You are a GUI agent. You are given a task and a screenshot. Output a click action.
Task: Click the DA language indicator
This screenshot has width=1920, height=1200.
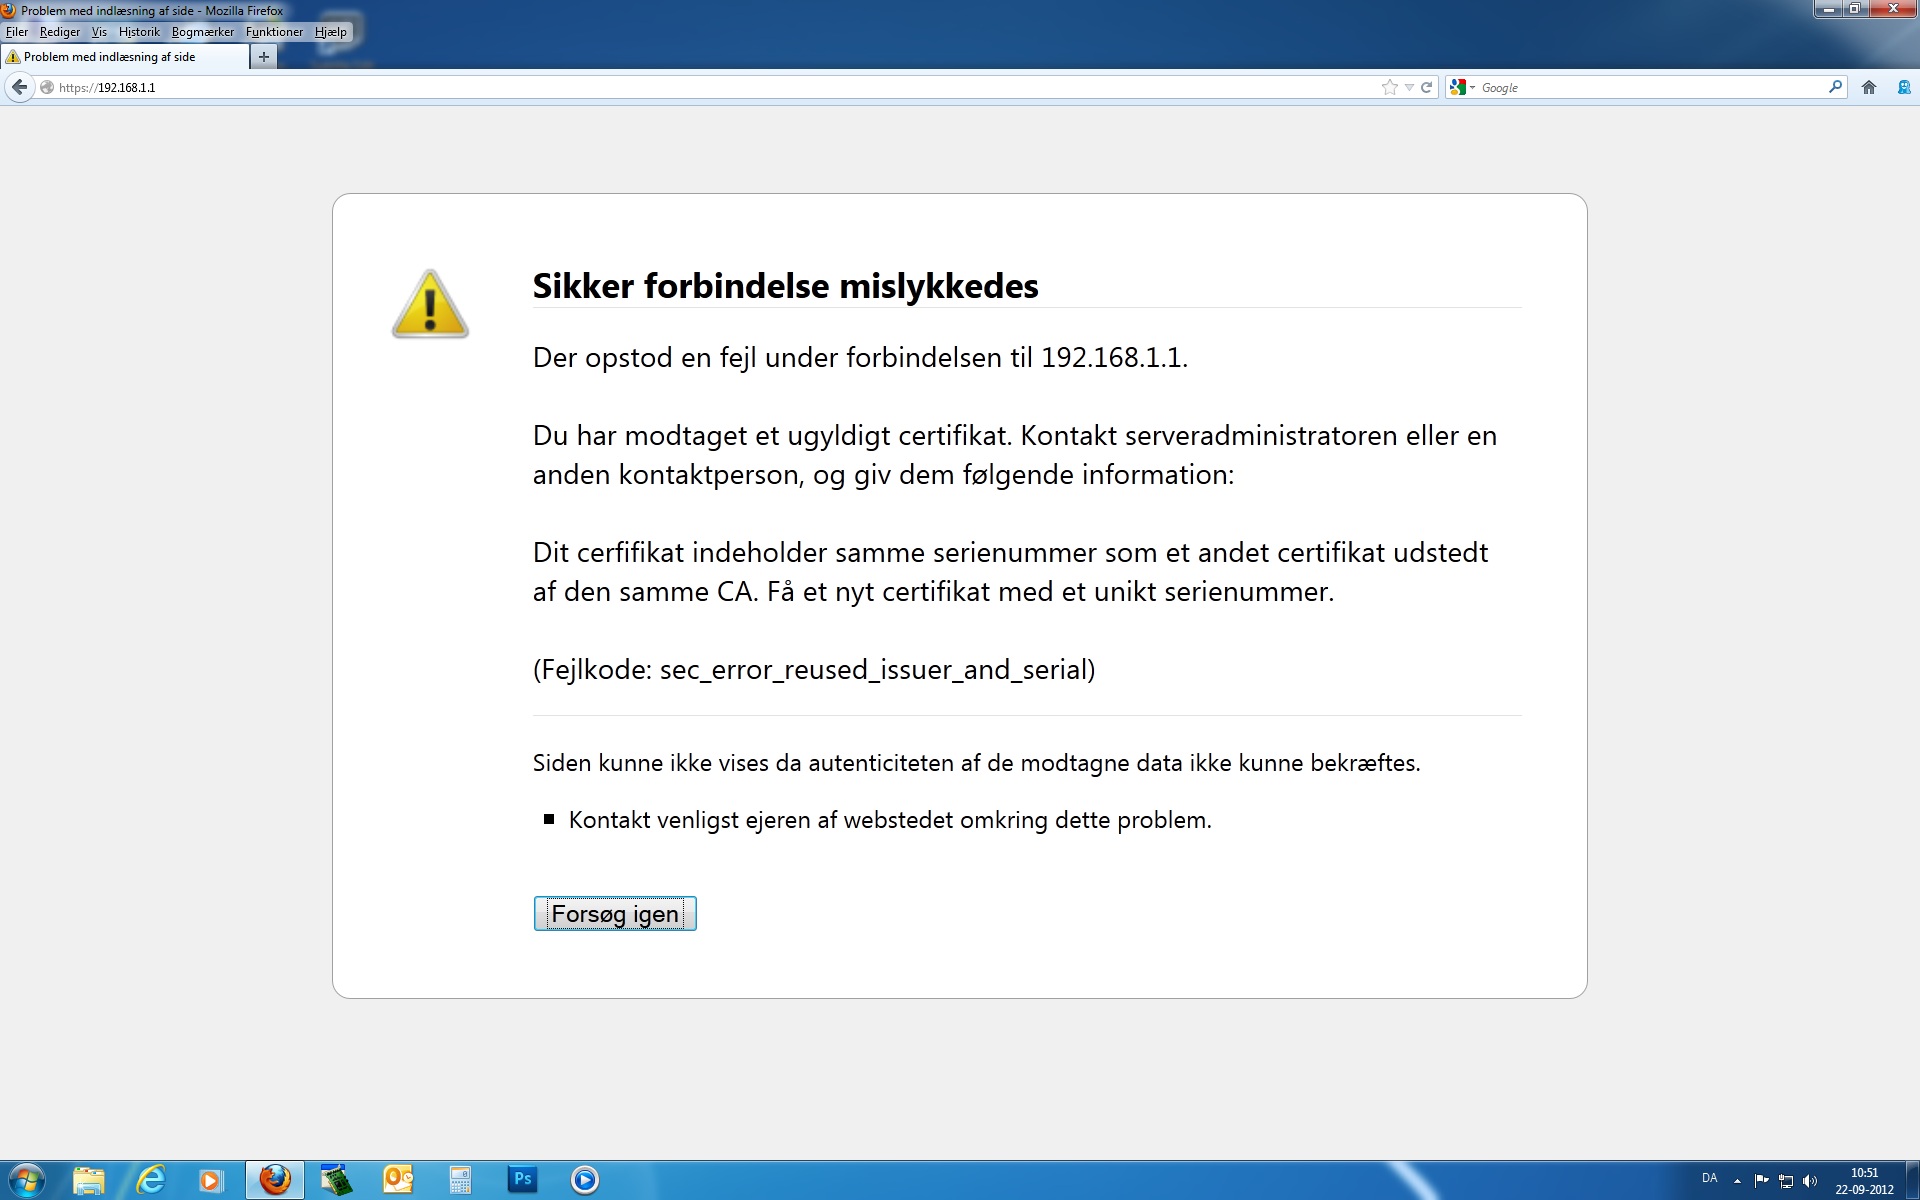[1709, 1179]
